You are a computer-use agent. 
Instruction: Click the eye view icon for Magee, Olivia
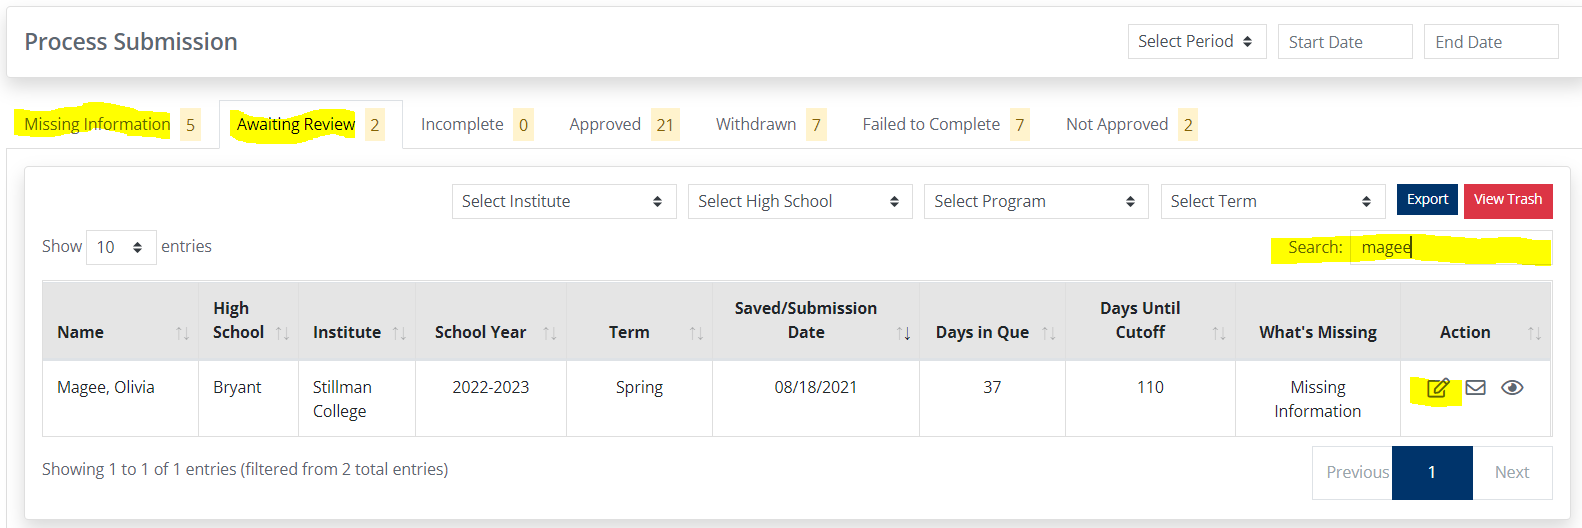pos(1512,388)
